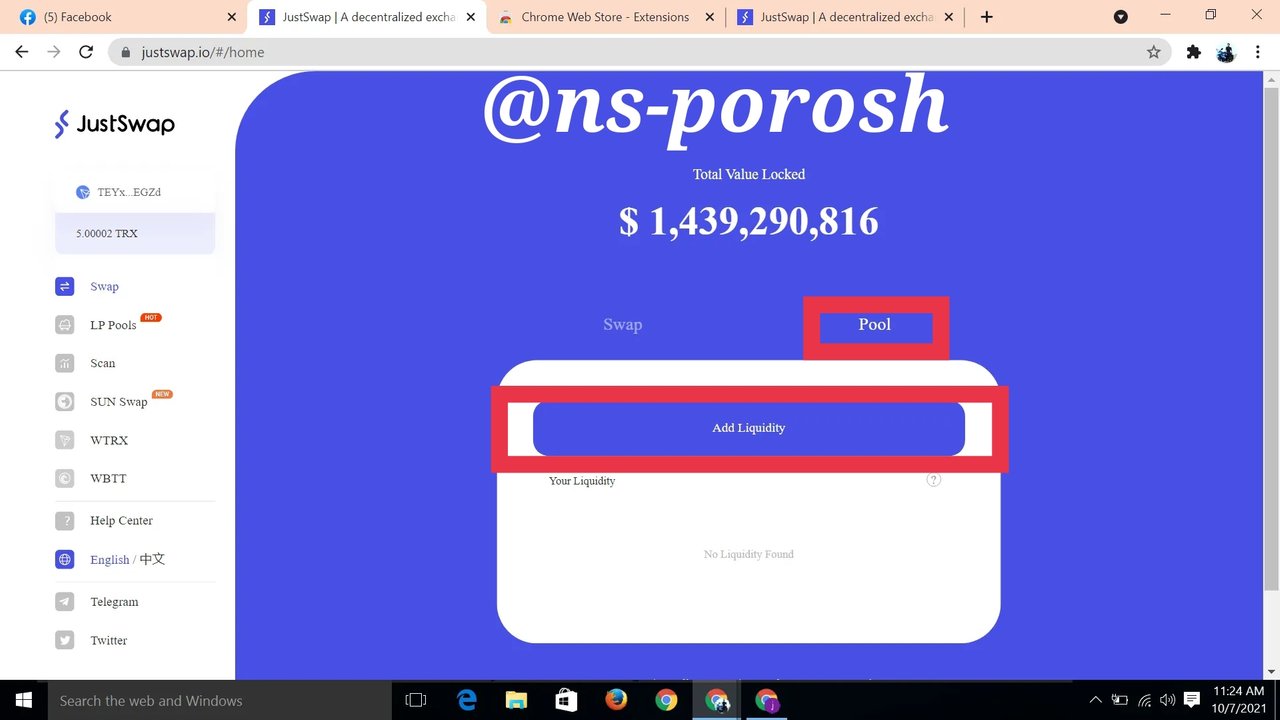Click the JustSwap logo
This screenshot has height=720, width=1280.
coord(114,124)
